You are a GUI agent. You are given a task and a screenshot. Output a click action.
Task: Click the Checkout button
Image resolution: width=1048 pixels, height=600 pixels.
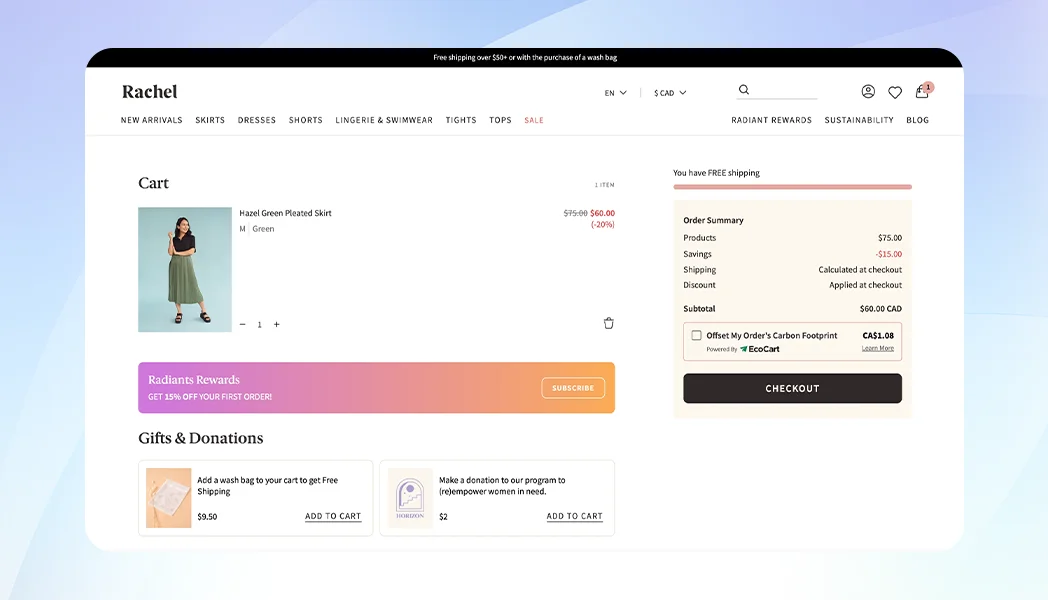[x=792, y=388]
